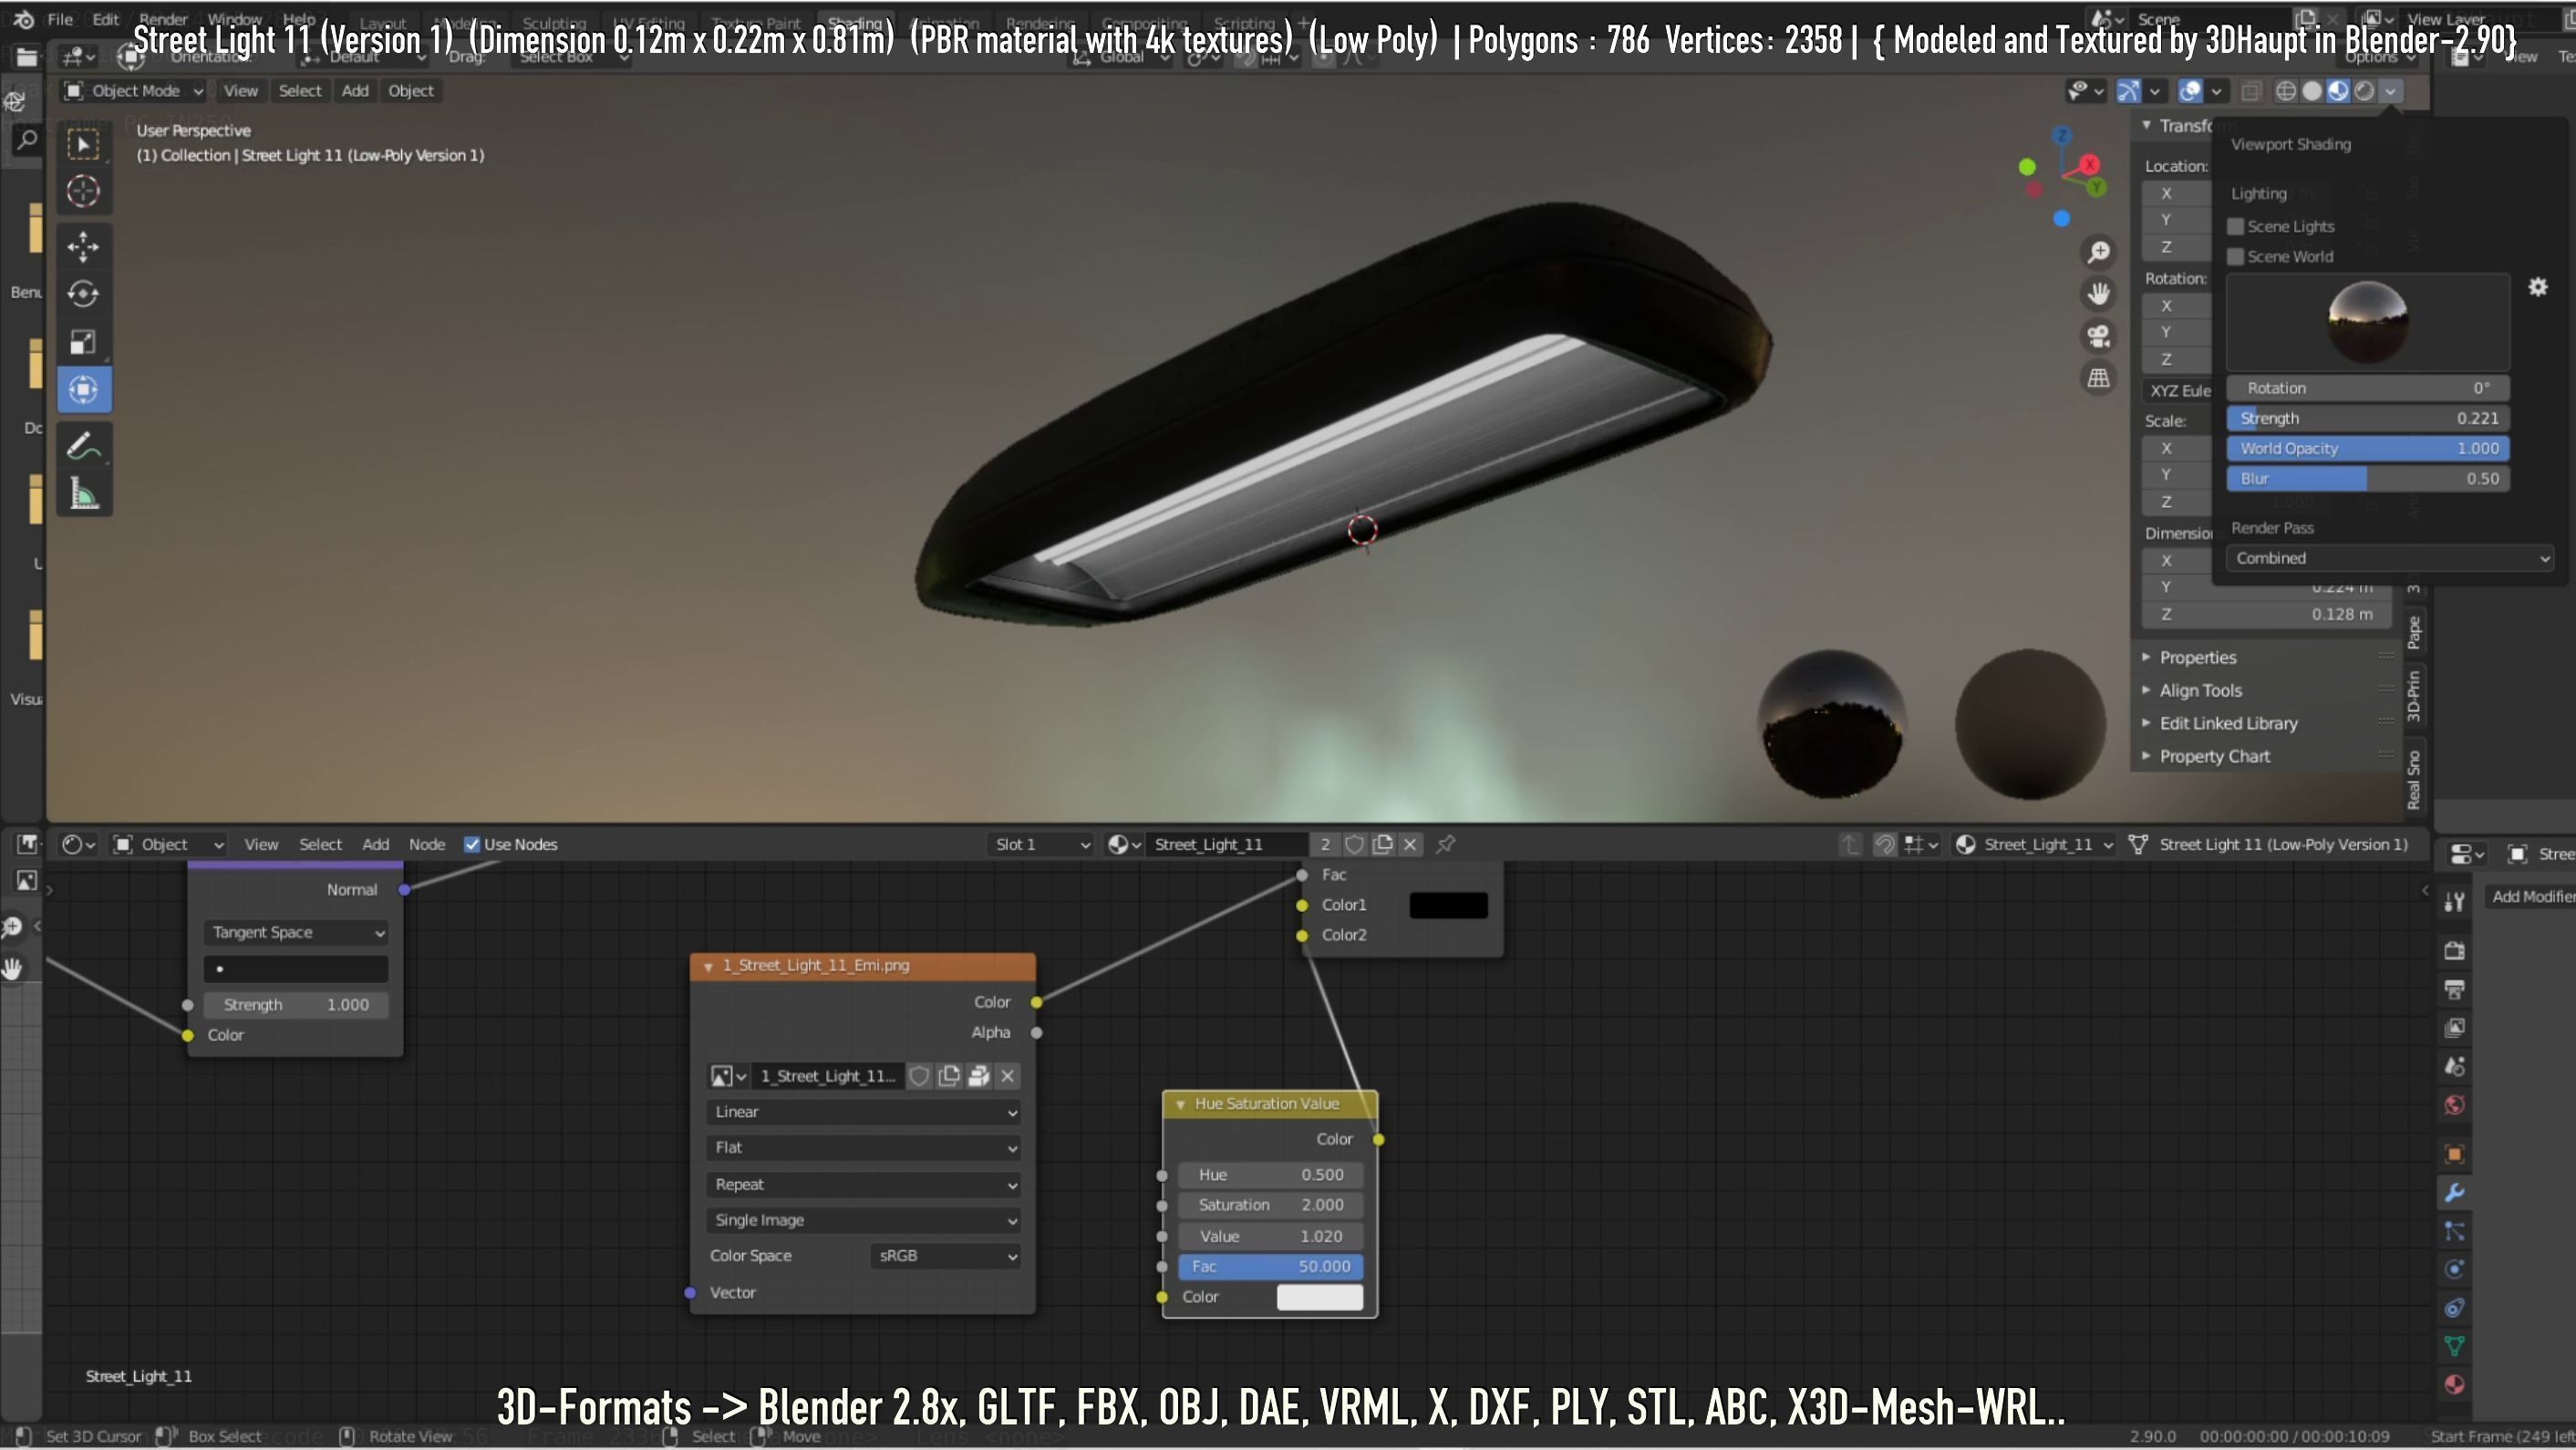Open the Tangent Space dropdown
This screenshot has width=2576, height=1450.
[296, 933]
